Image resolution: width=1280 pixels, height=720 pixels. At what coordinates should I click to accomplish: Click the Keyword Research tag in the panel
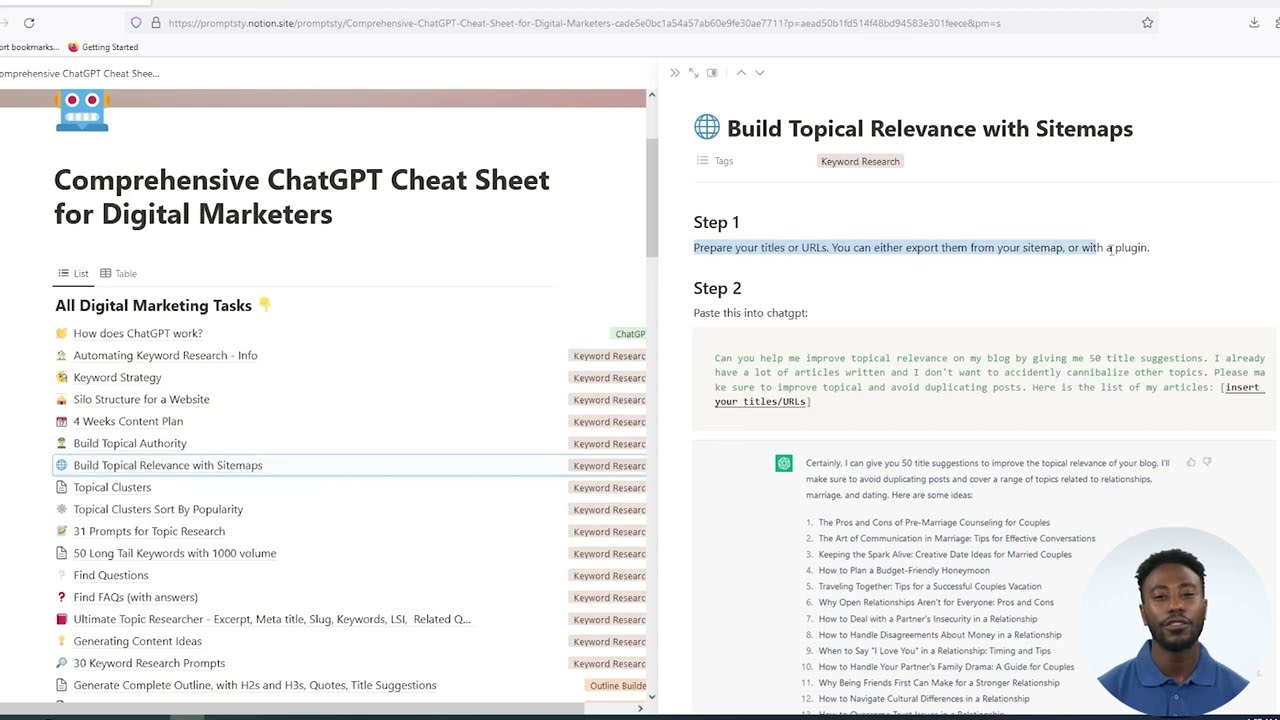pos(860,161)
